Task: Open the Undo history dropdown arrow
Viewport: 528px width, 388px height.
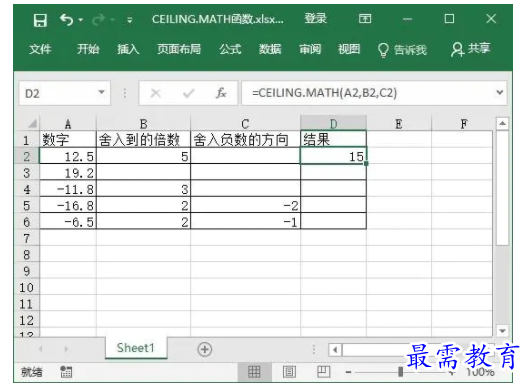Action: click(80, 20)
